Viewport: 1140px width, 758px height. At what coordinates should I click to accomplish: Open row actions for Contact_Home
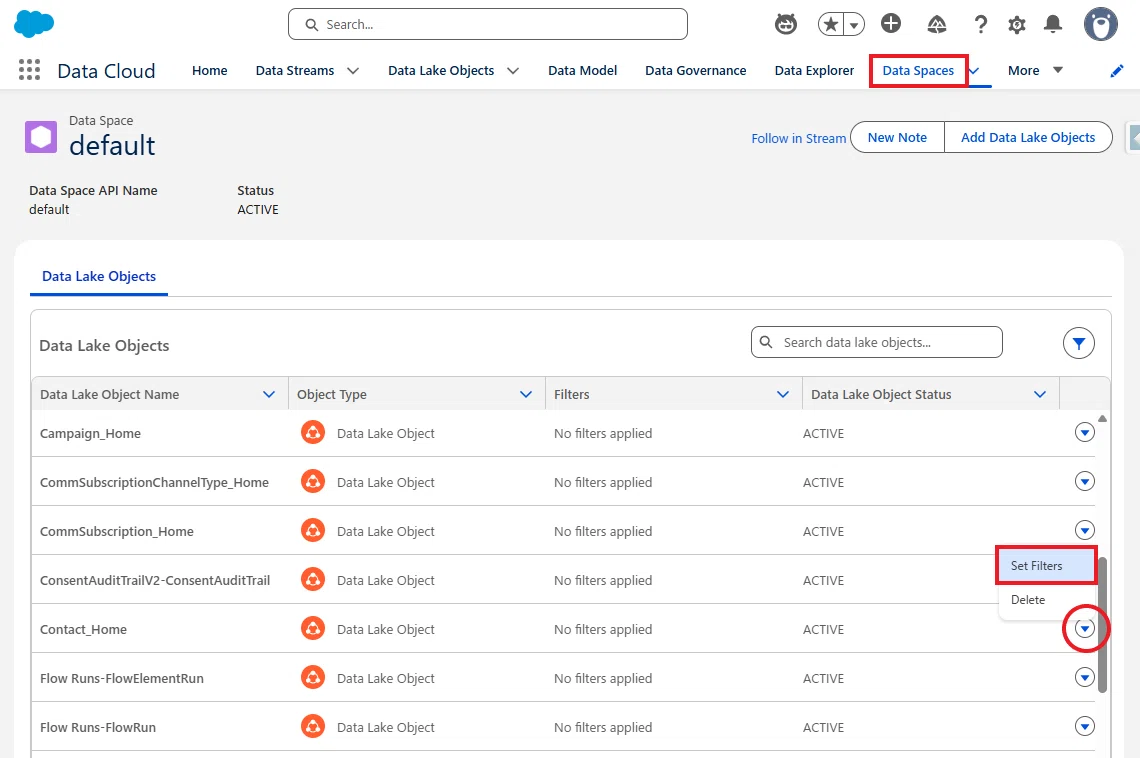(1084, 628)
